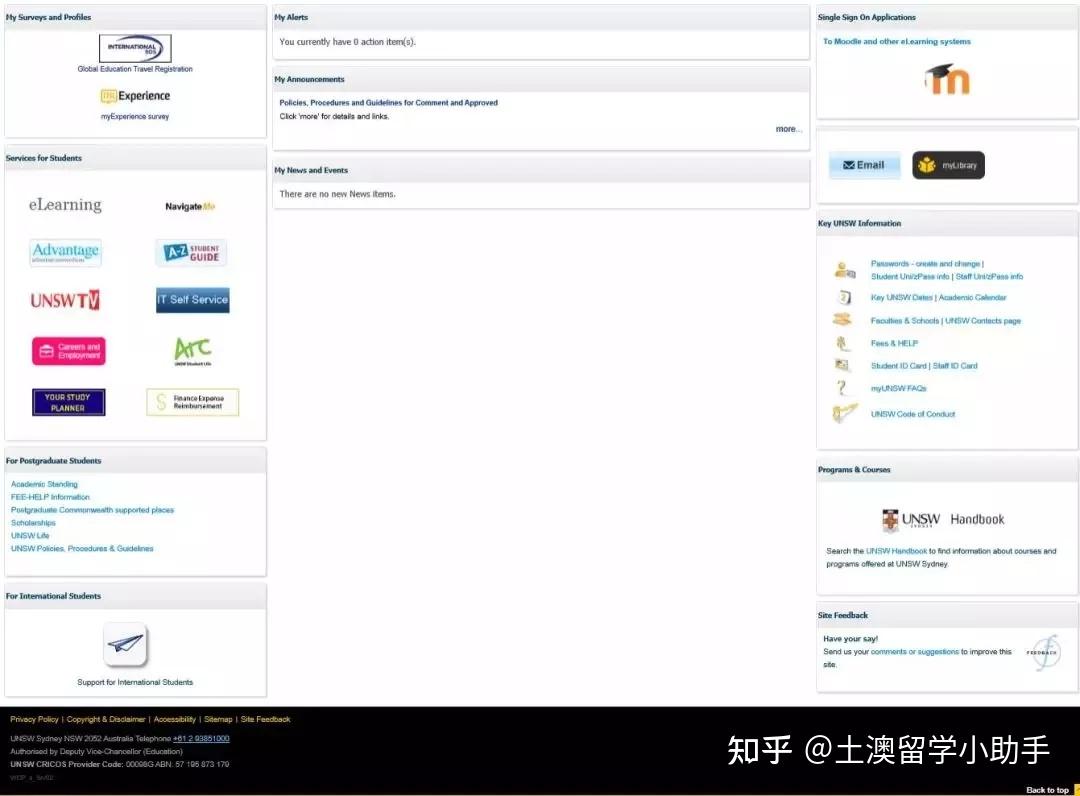Open the myLibrary icon

947,164
